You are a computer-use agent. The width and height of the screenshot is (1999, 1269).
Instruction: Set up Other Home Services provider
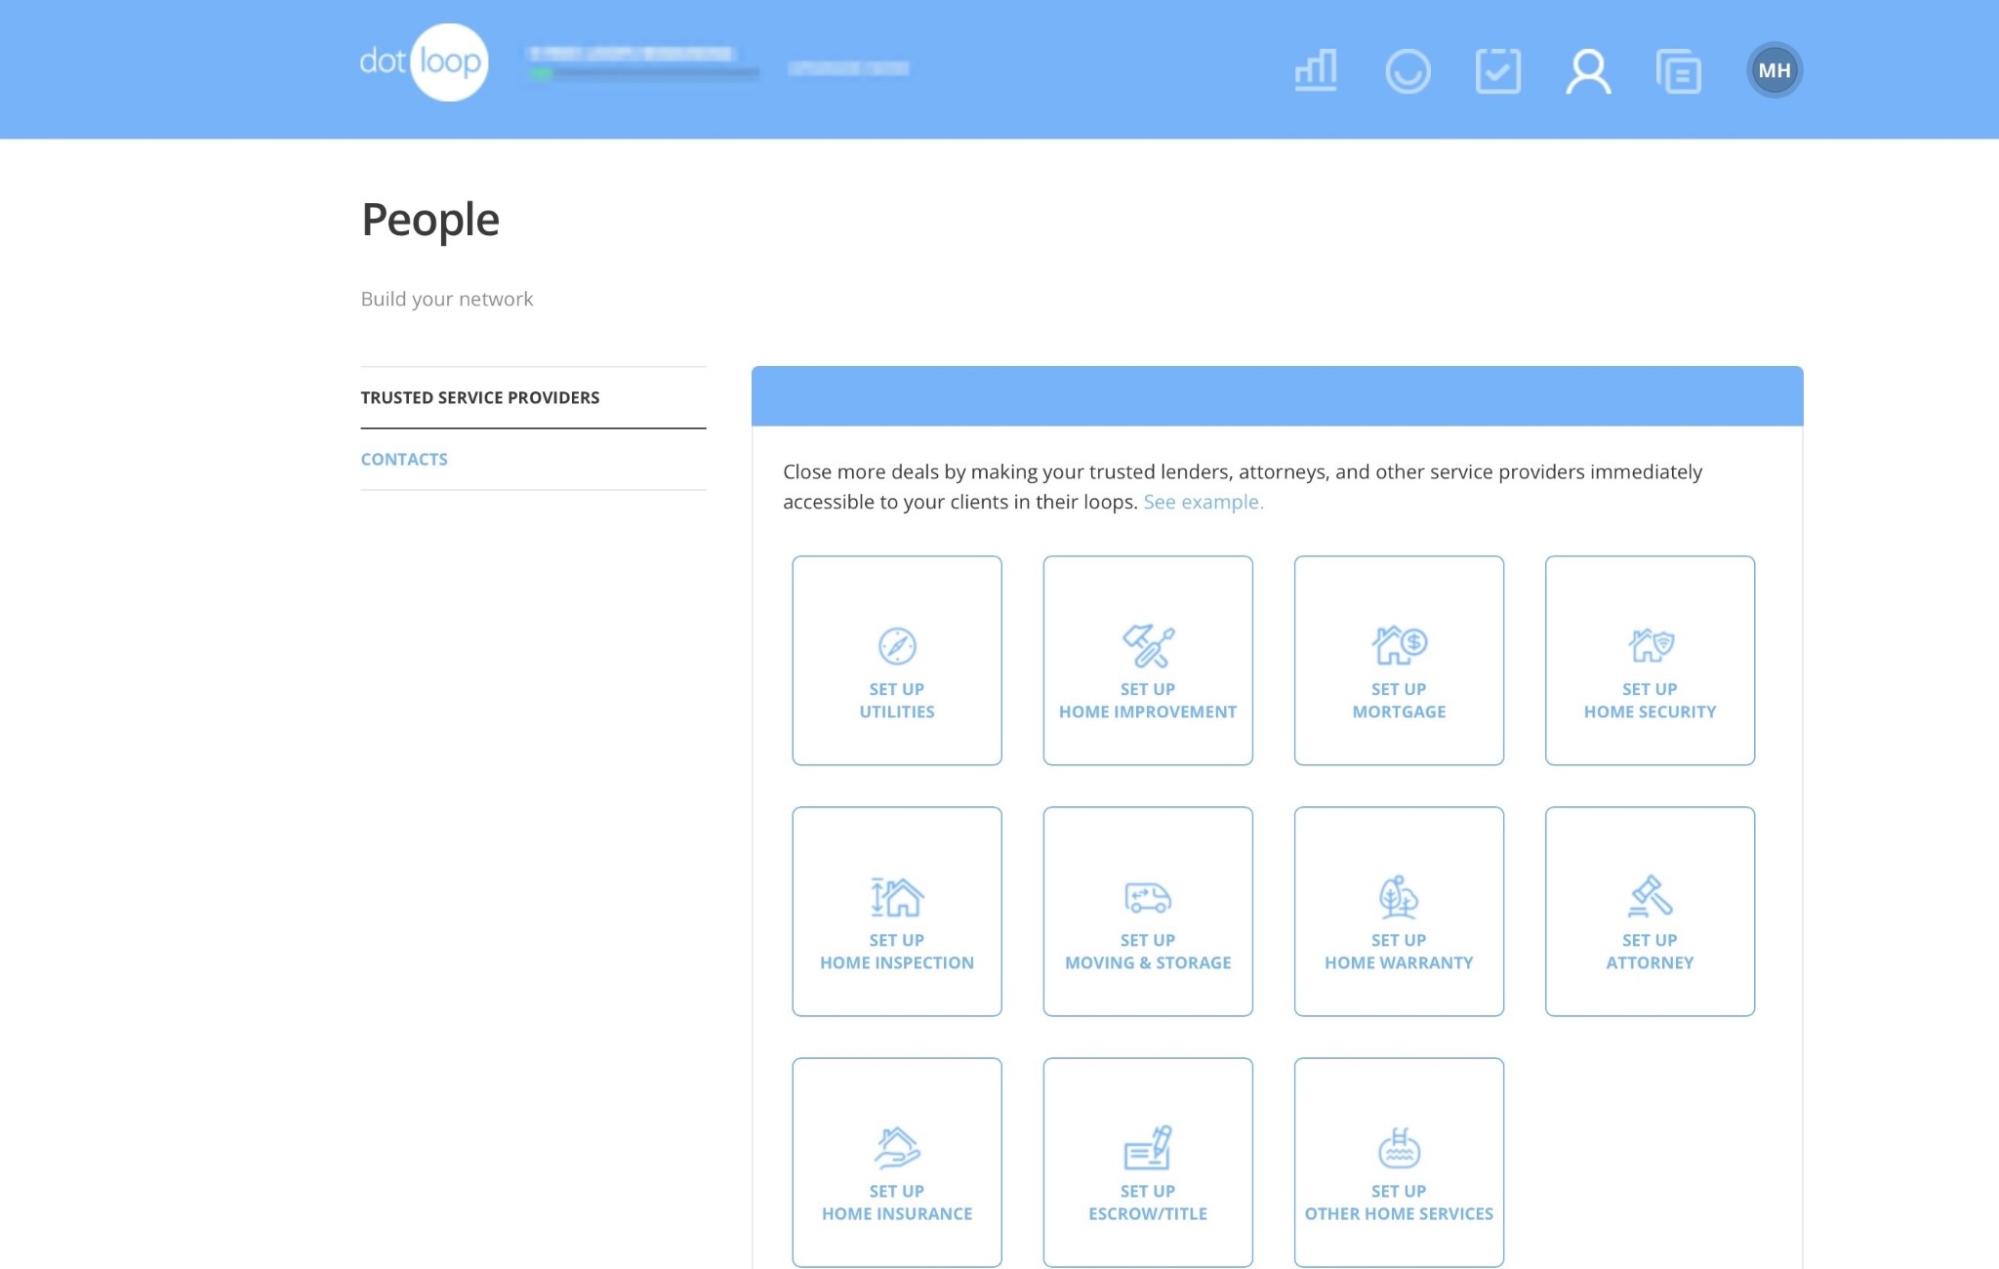1398,1160
